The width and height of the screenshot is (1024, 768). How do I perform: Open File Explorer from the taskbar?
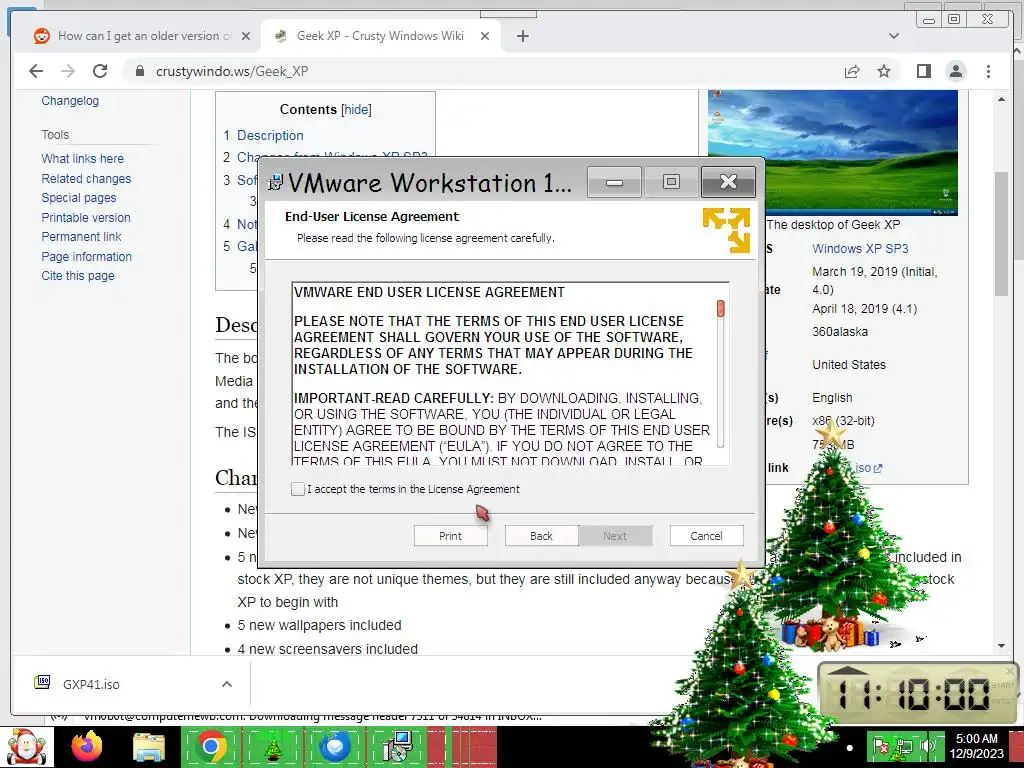[x=150, y=747]
